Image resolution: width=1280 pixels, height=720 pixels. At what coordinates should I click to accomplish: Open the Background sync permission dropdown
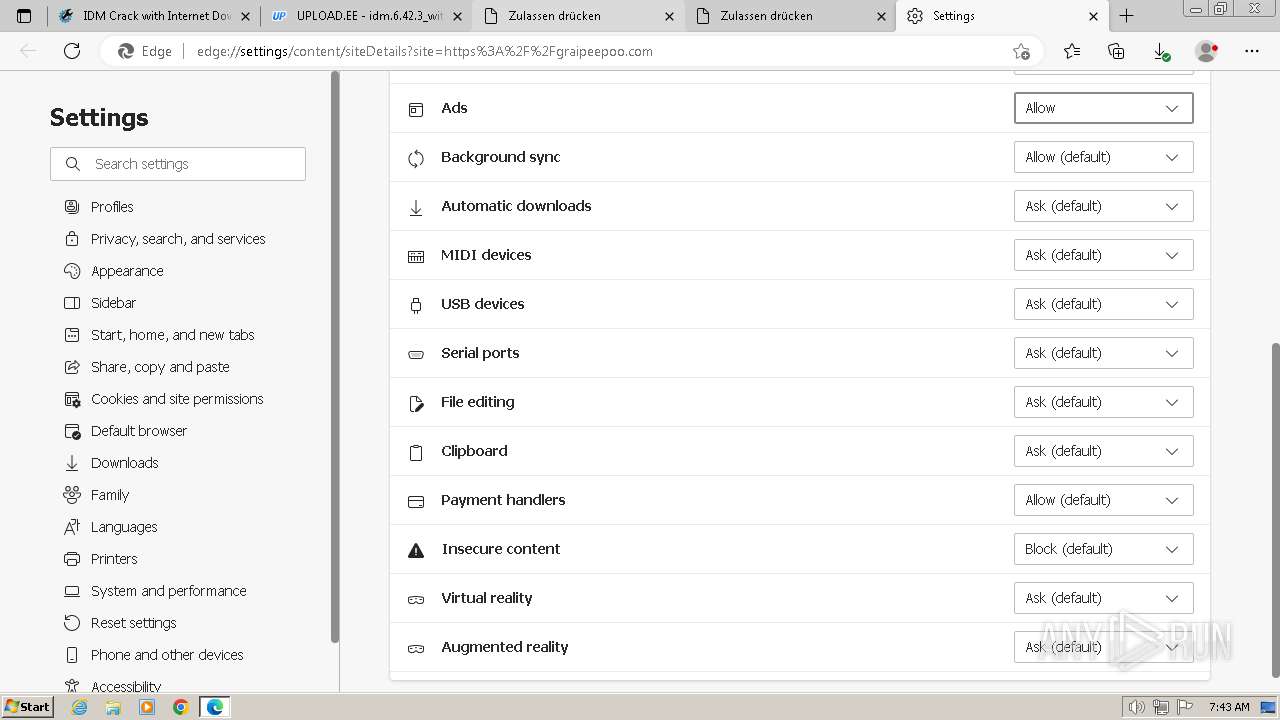pyautogui.click(x=1103, y=157)
